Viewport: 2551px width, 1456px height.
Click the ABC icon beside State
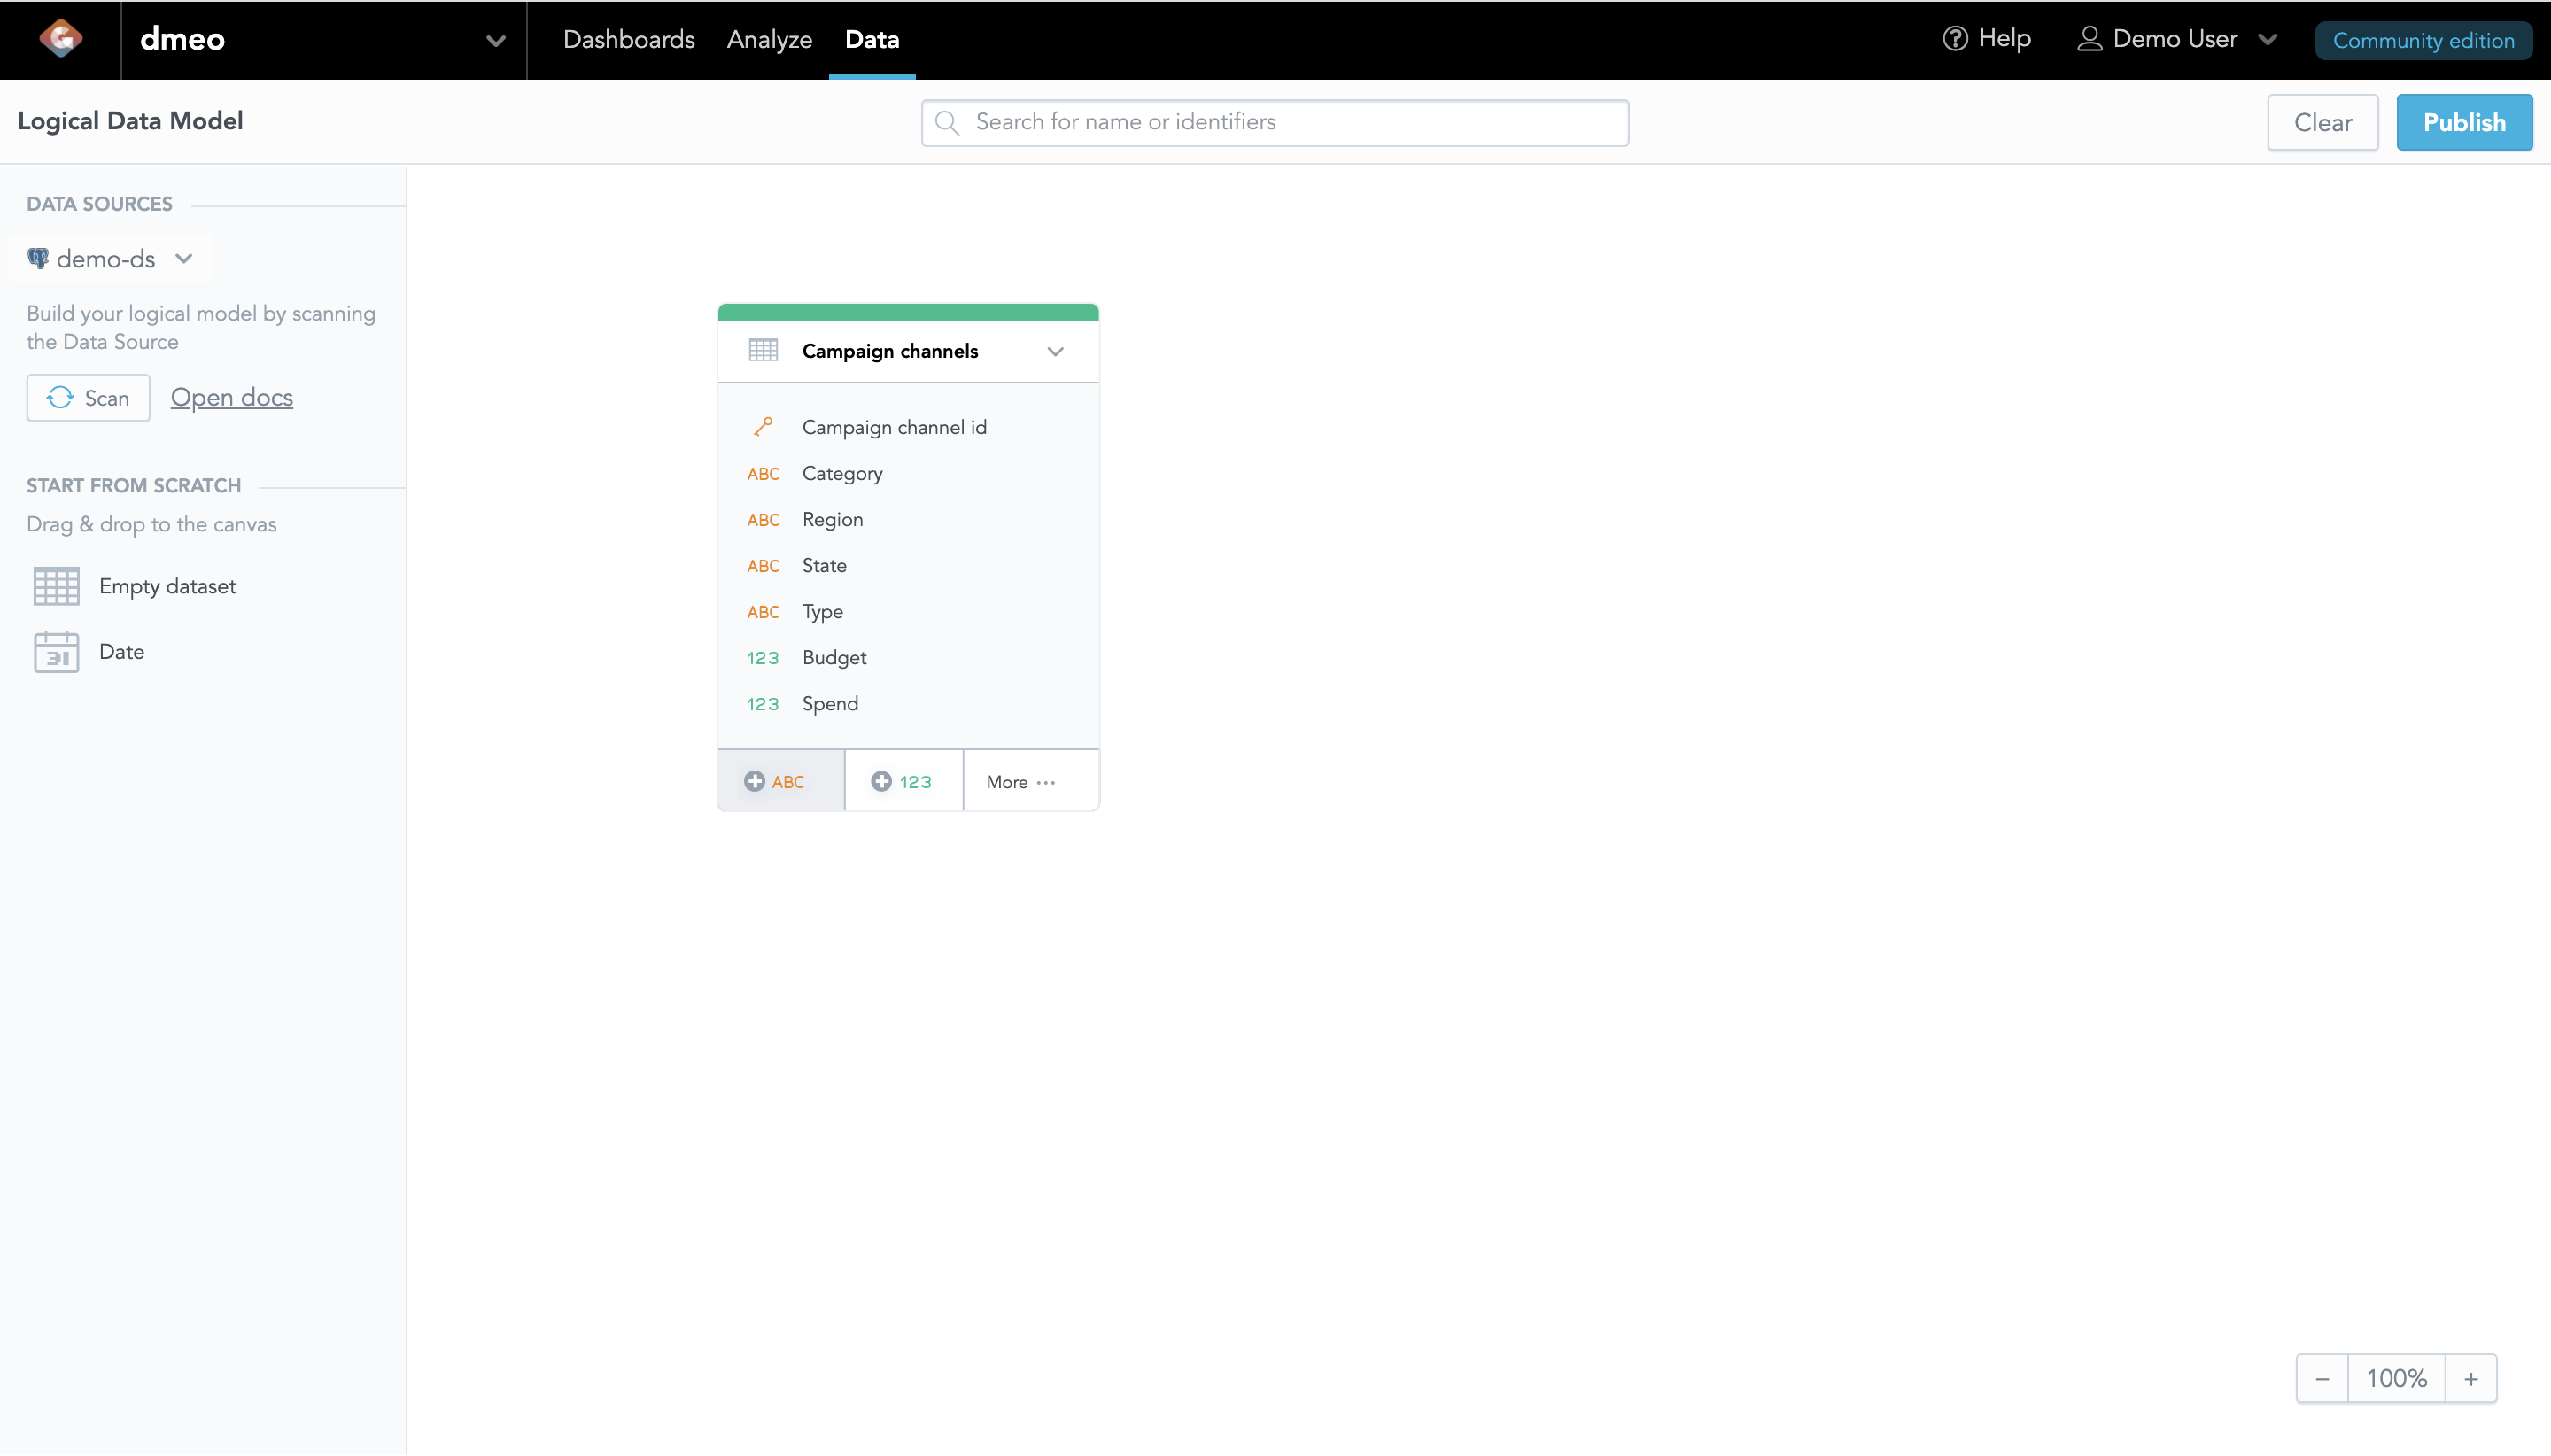point(763,566)
